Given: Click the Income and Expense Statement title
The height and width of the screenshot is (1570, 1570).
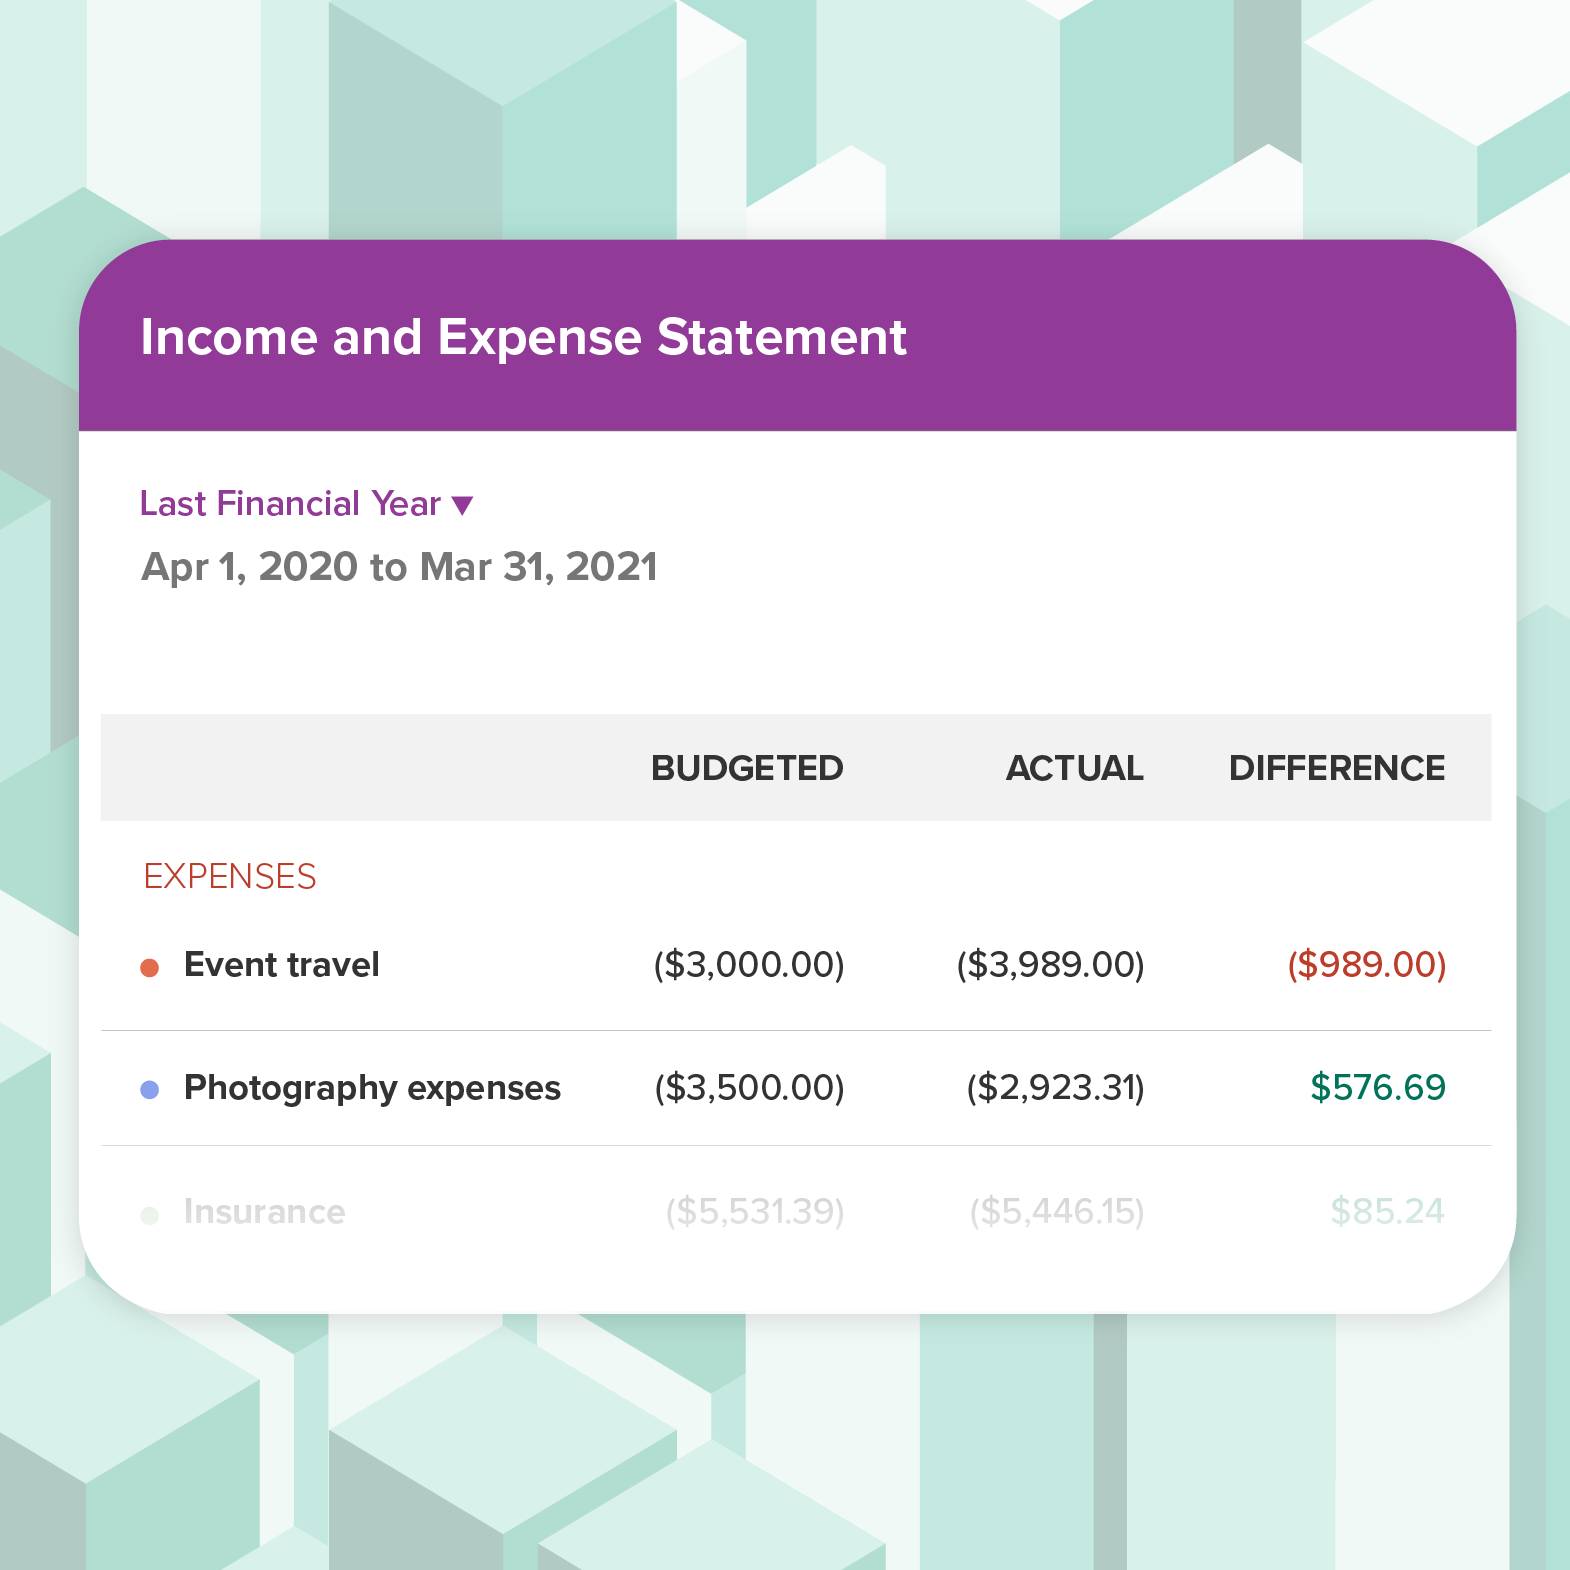Looking at the screenshot, I should (523, 337).
